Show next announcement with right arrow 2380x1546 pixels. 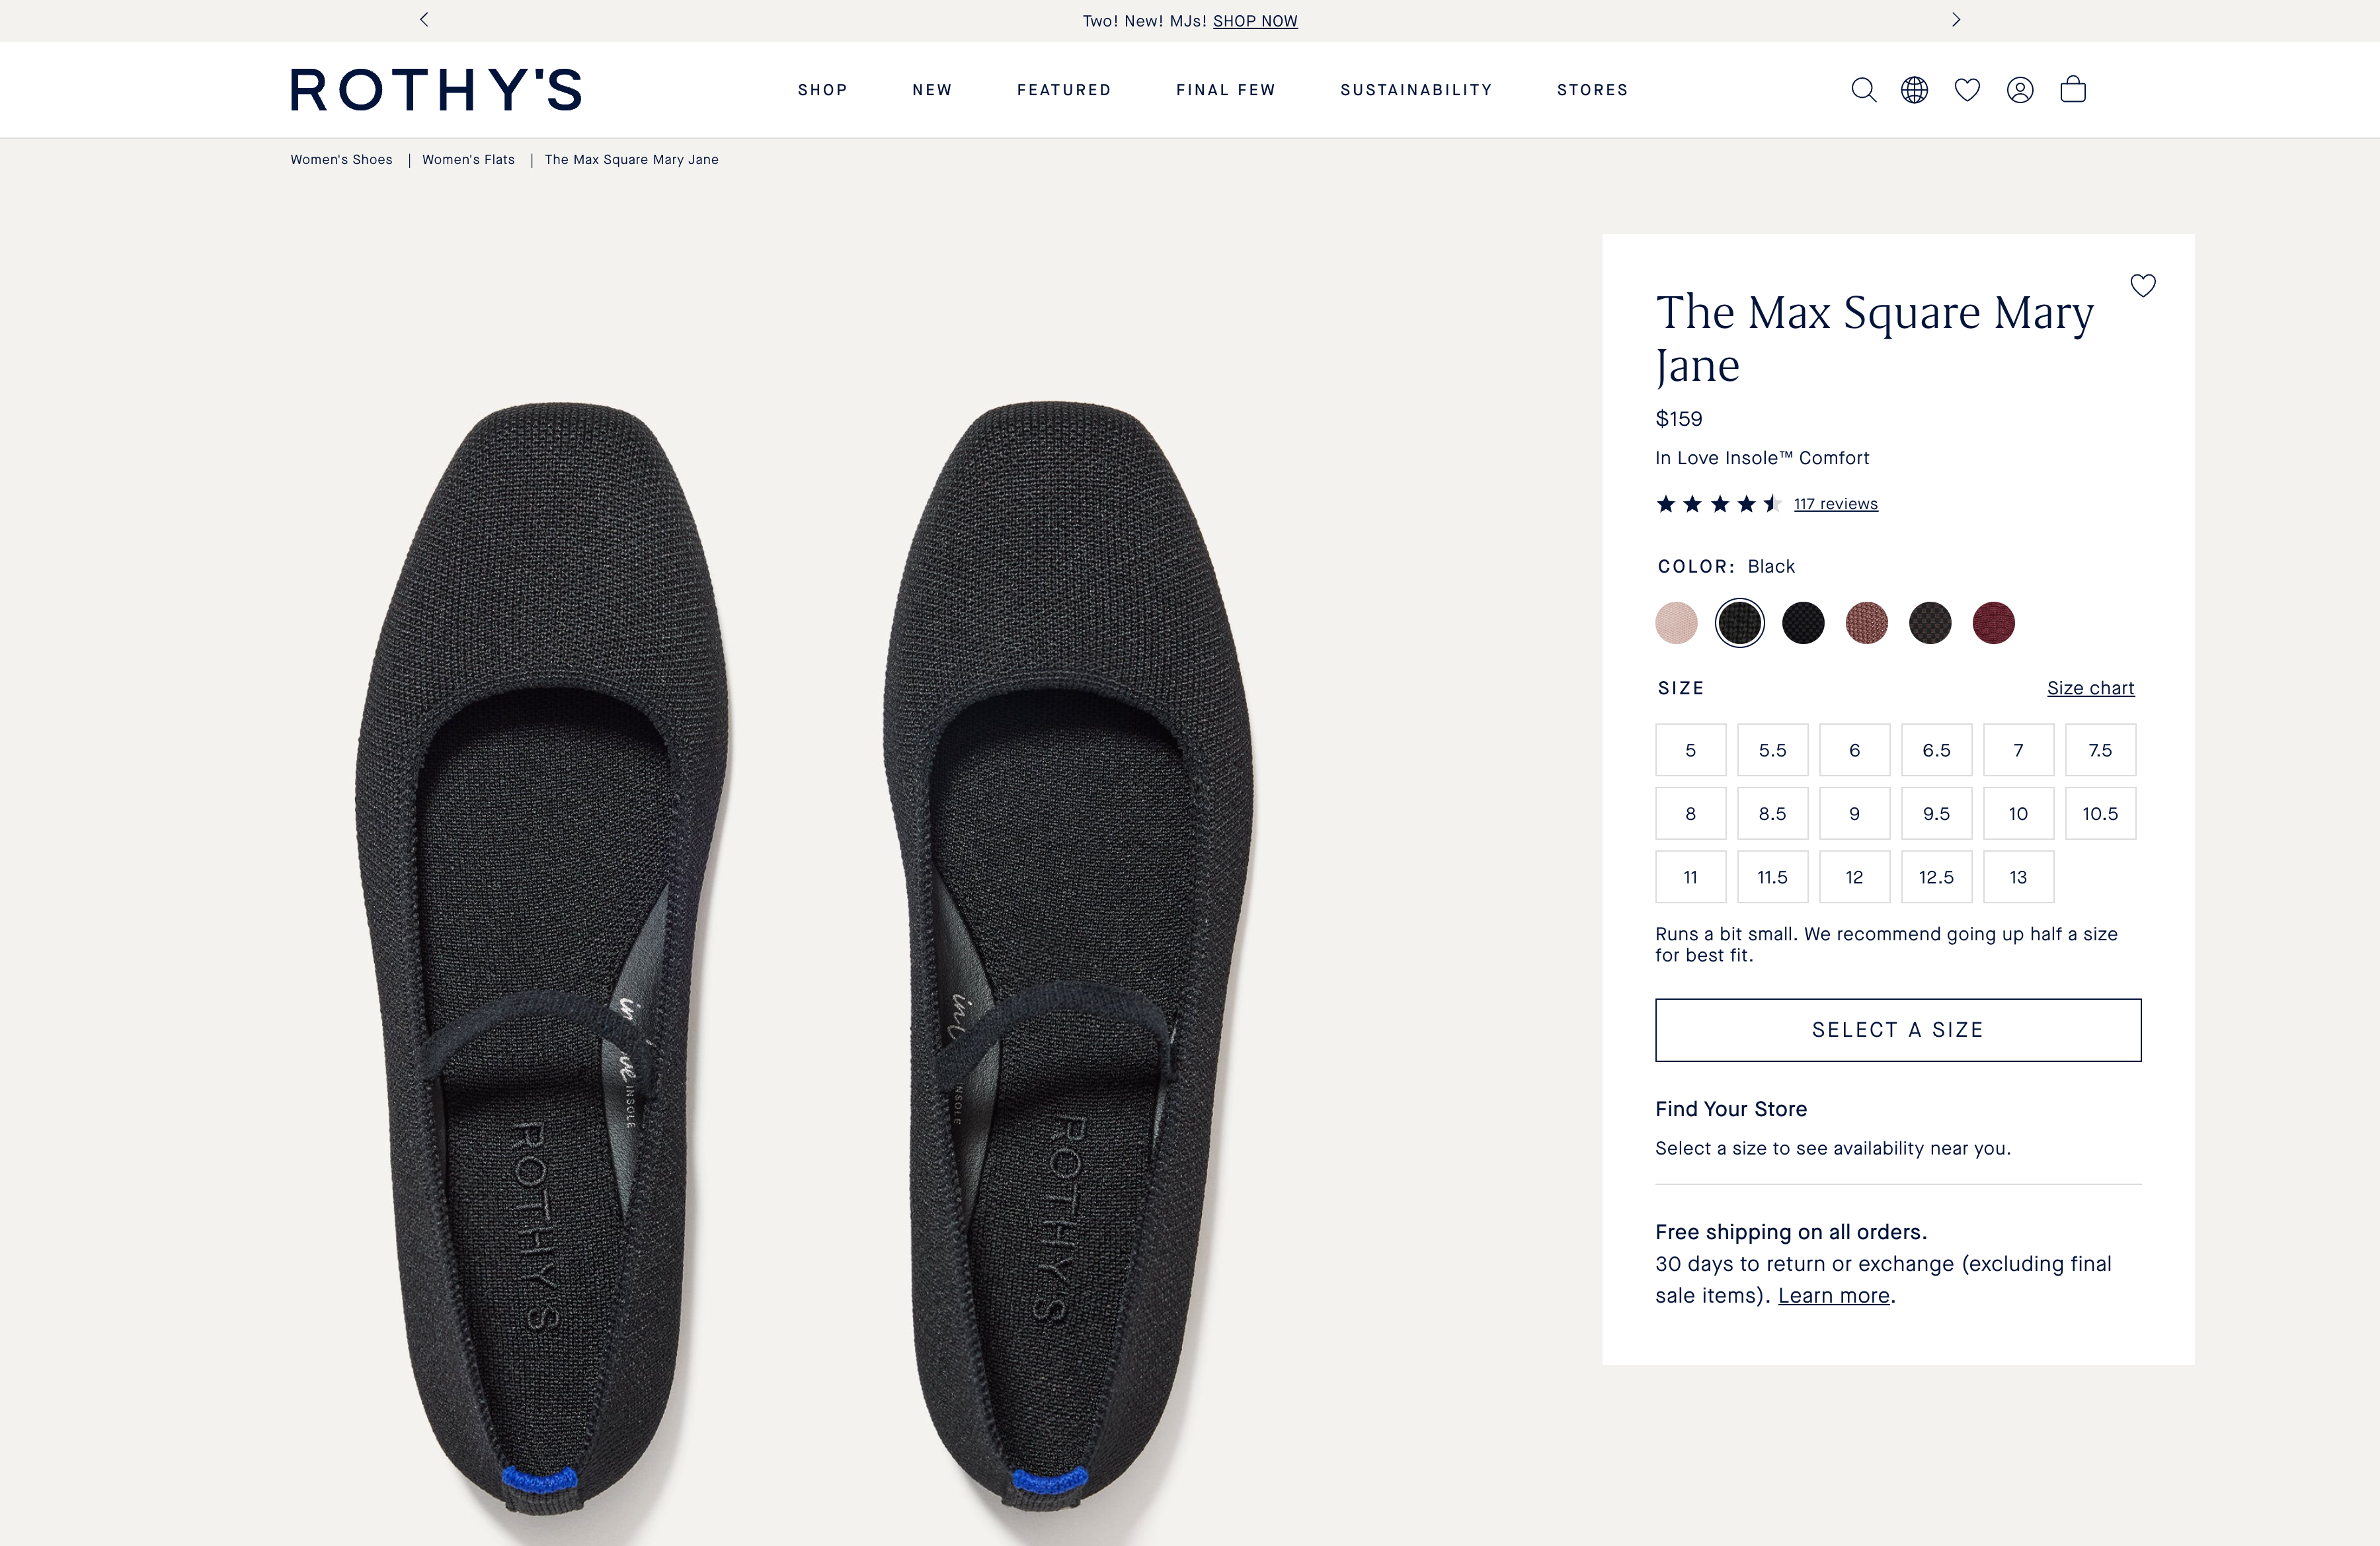(1956, 19)
